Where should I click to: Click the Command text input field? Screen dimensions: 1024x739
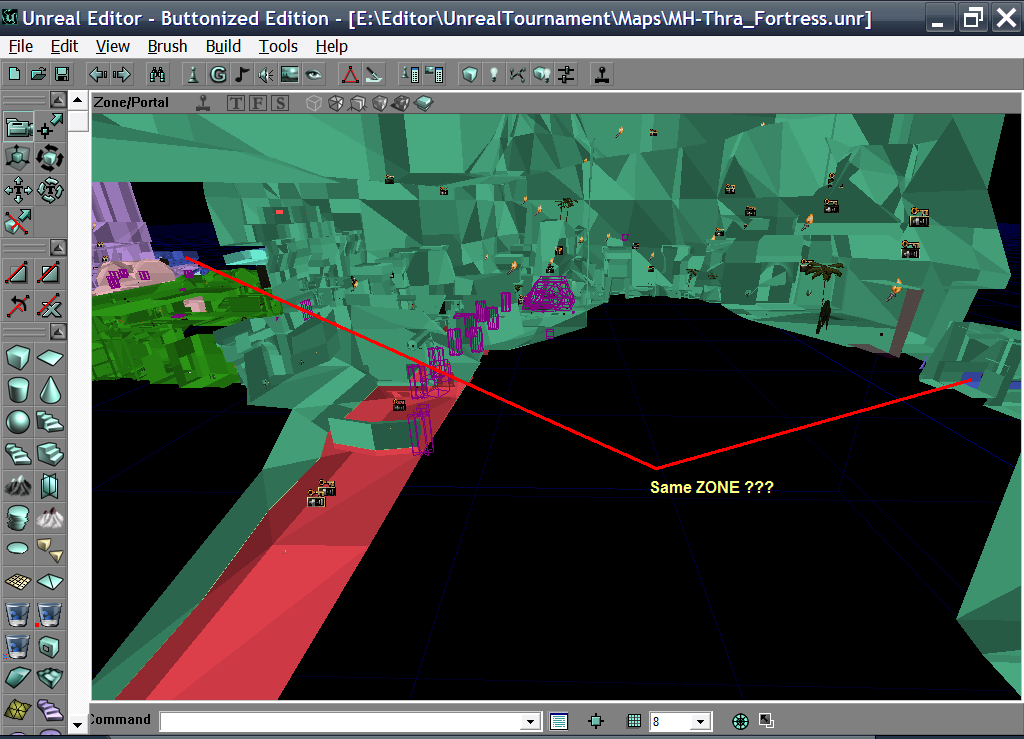tap(342, 722)
